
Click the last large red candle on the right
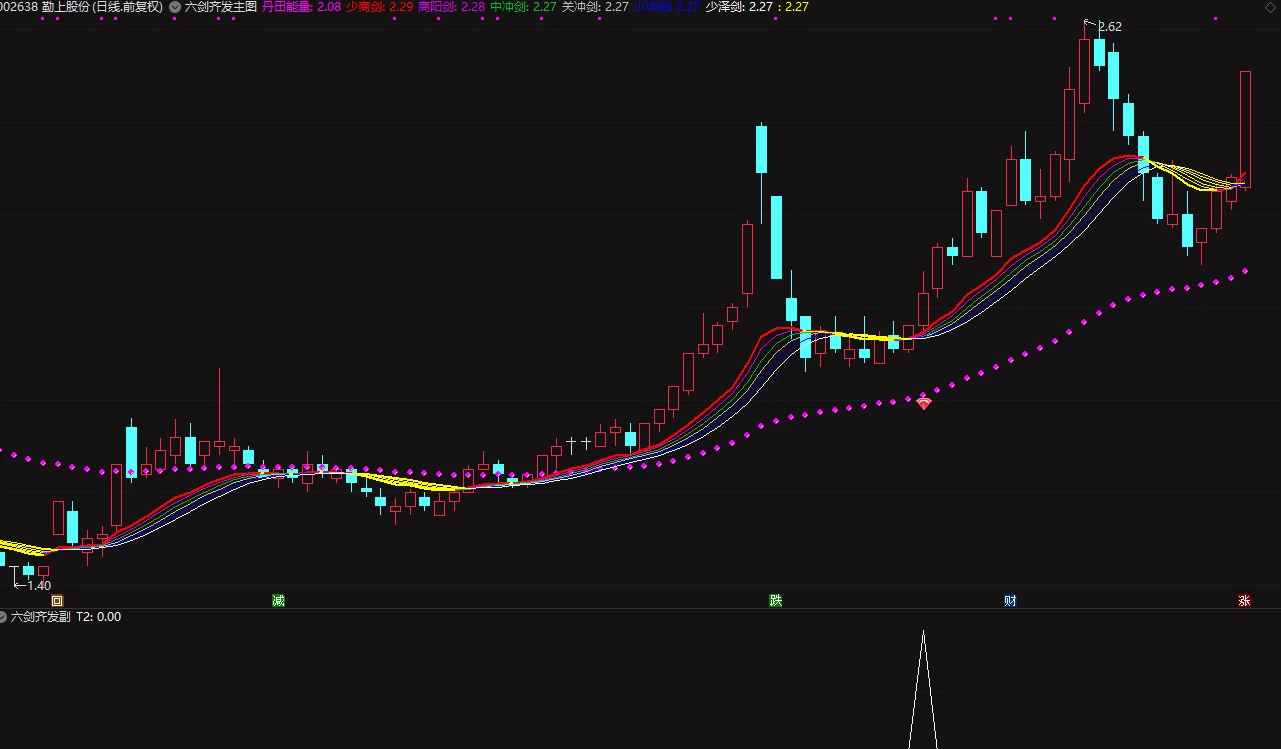(x=1246, y=129)
